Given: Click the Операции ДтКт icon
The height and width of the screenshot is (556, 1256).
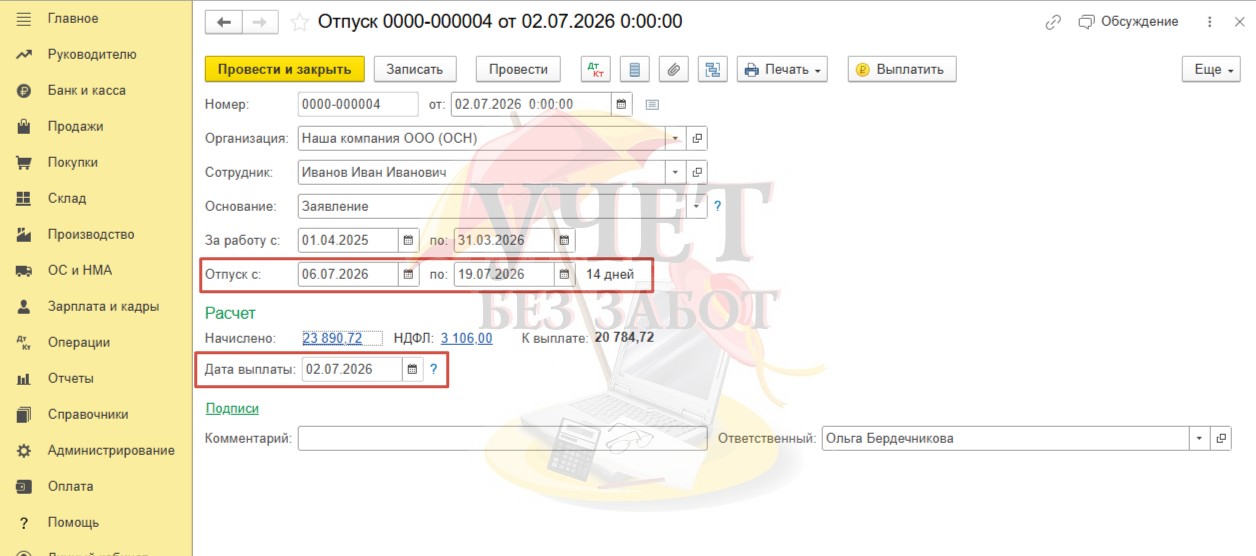Looking at the screenshot, I should 24,343.
